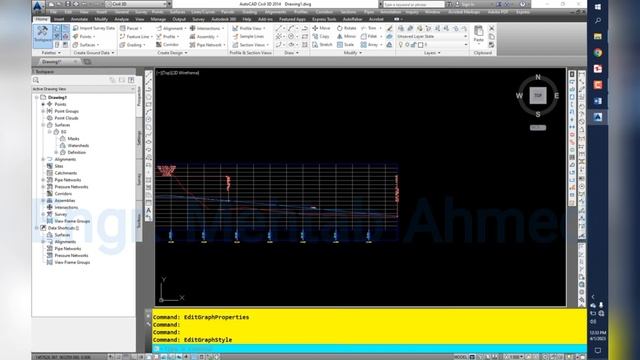Open the Active Drawing View dropdown
This screenshot has width=640, height=360.
pyautogui.click(x=84, y=89)
